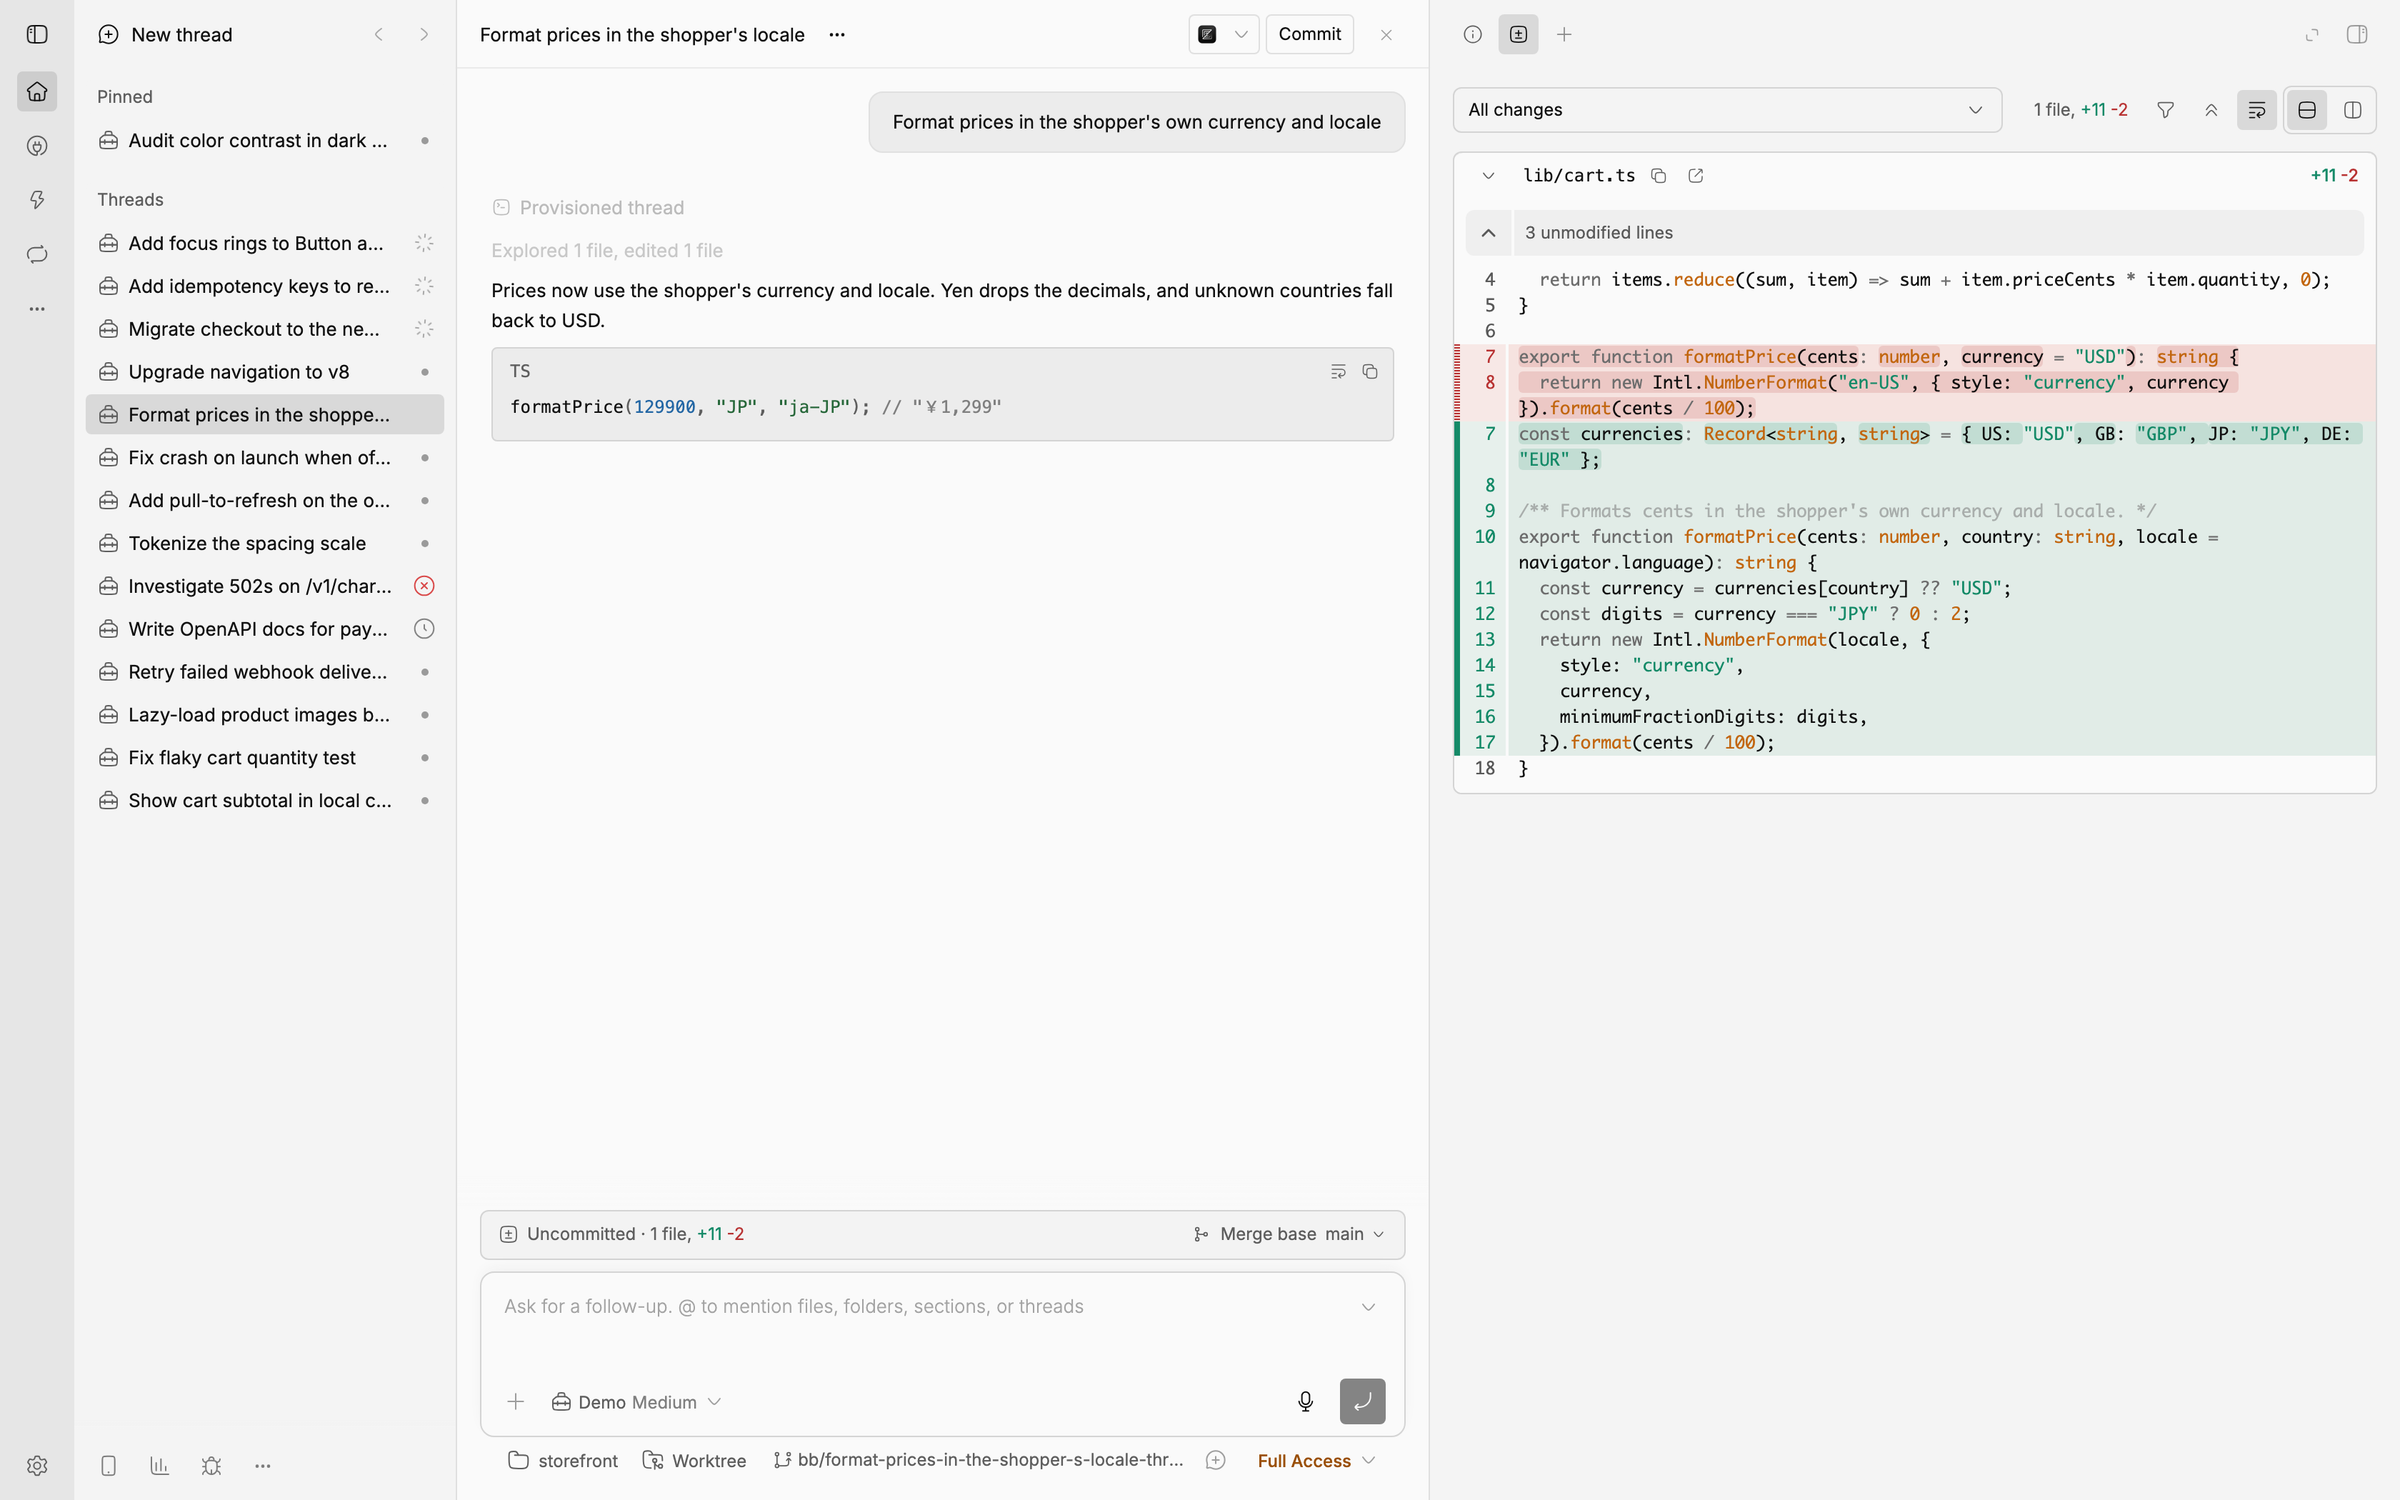Screen dimensions: 2400x1500
Task: Open the All changes dropdown
Action: [x=1727, y=110]
